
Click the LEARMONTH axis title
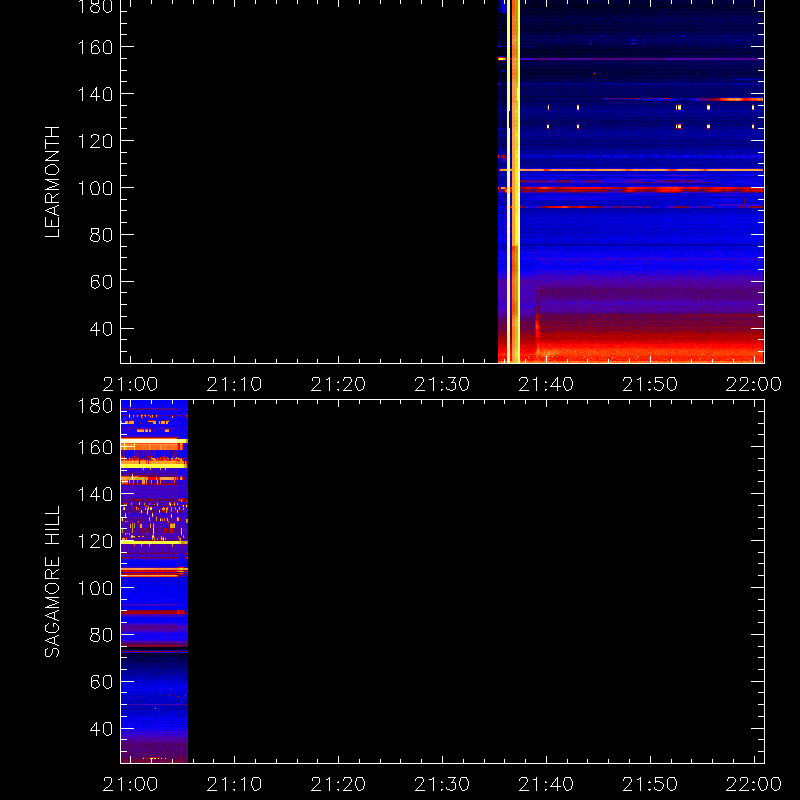52,182
